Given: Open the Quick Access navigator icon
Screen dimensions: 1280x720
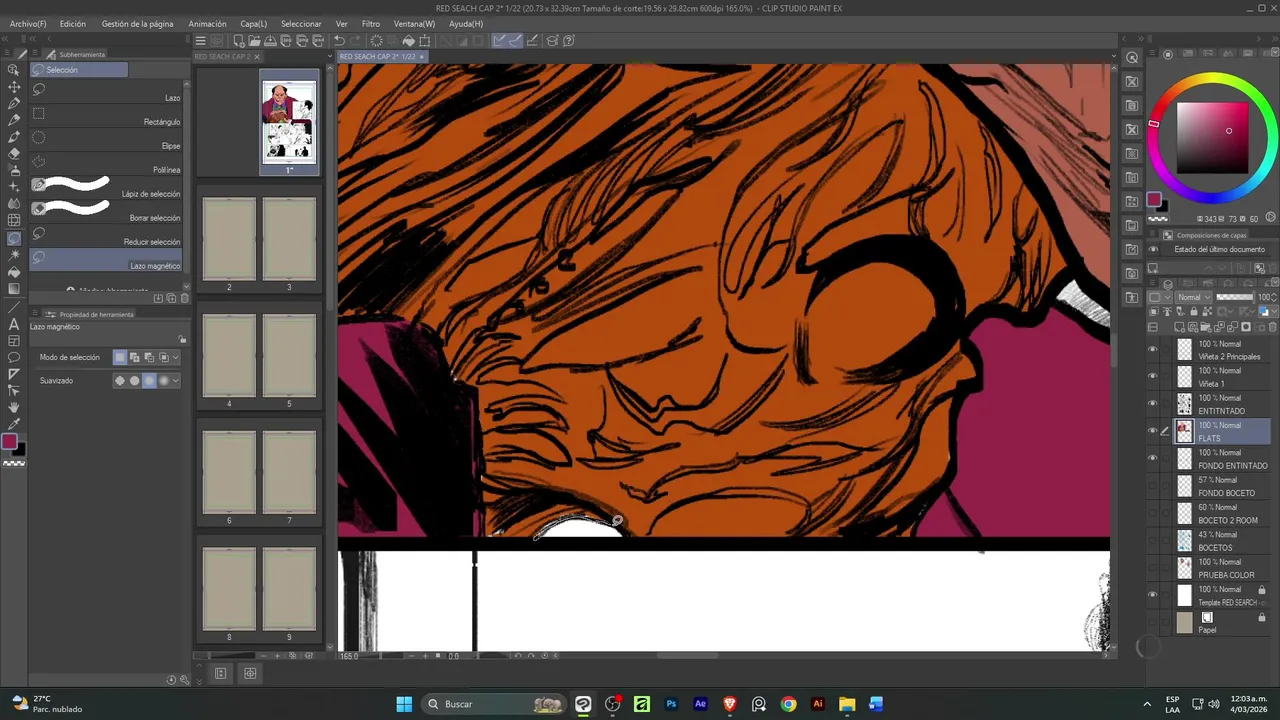Looking at the screenshot, I should tap(1131, 58).
